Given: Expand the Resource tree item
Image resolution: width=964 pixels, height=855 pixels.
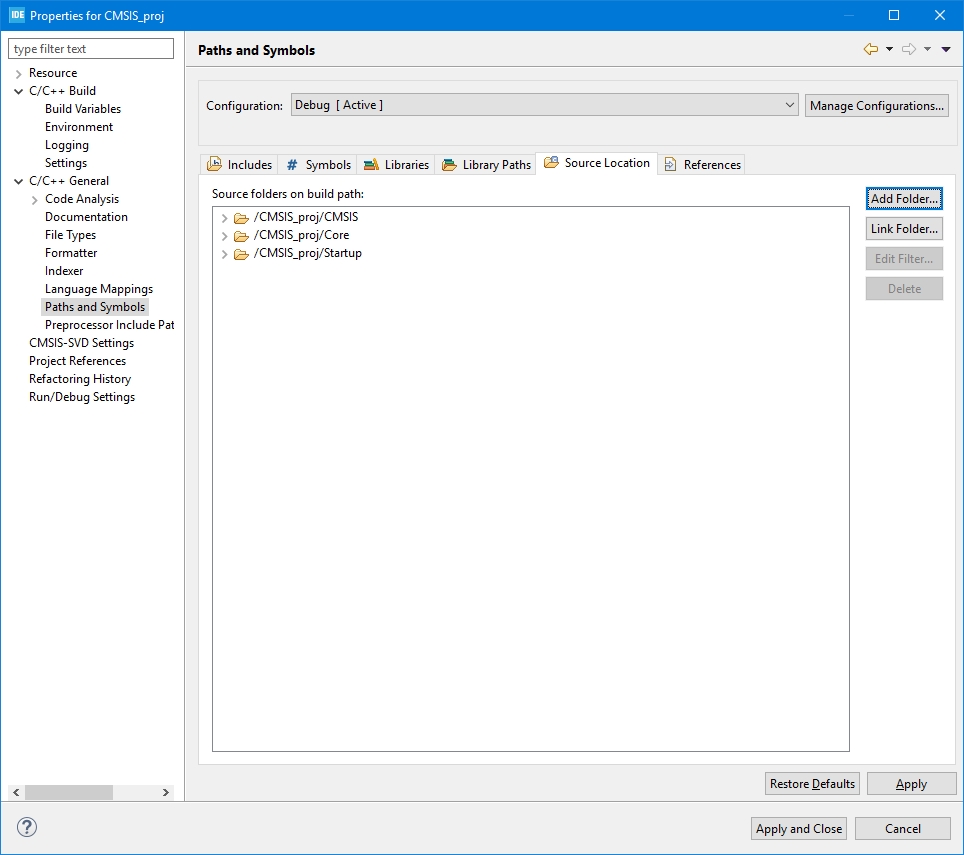Looking at the screenshot, I should (x=18, y=74).
